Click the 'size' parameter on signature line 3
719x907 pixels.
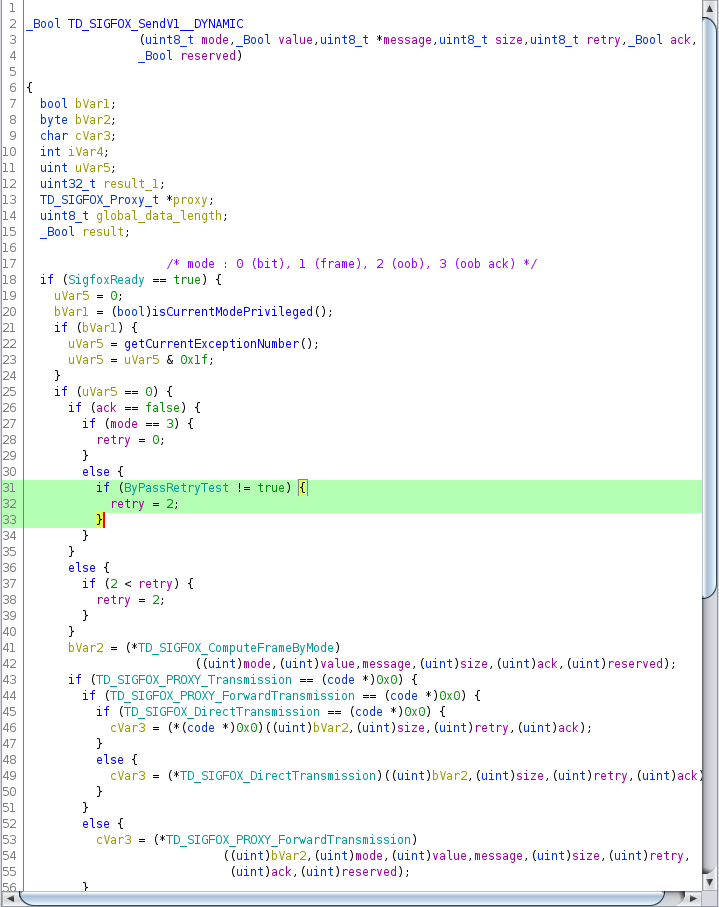(x=508, y=40)
